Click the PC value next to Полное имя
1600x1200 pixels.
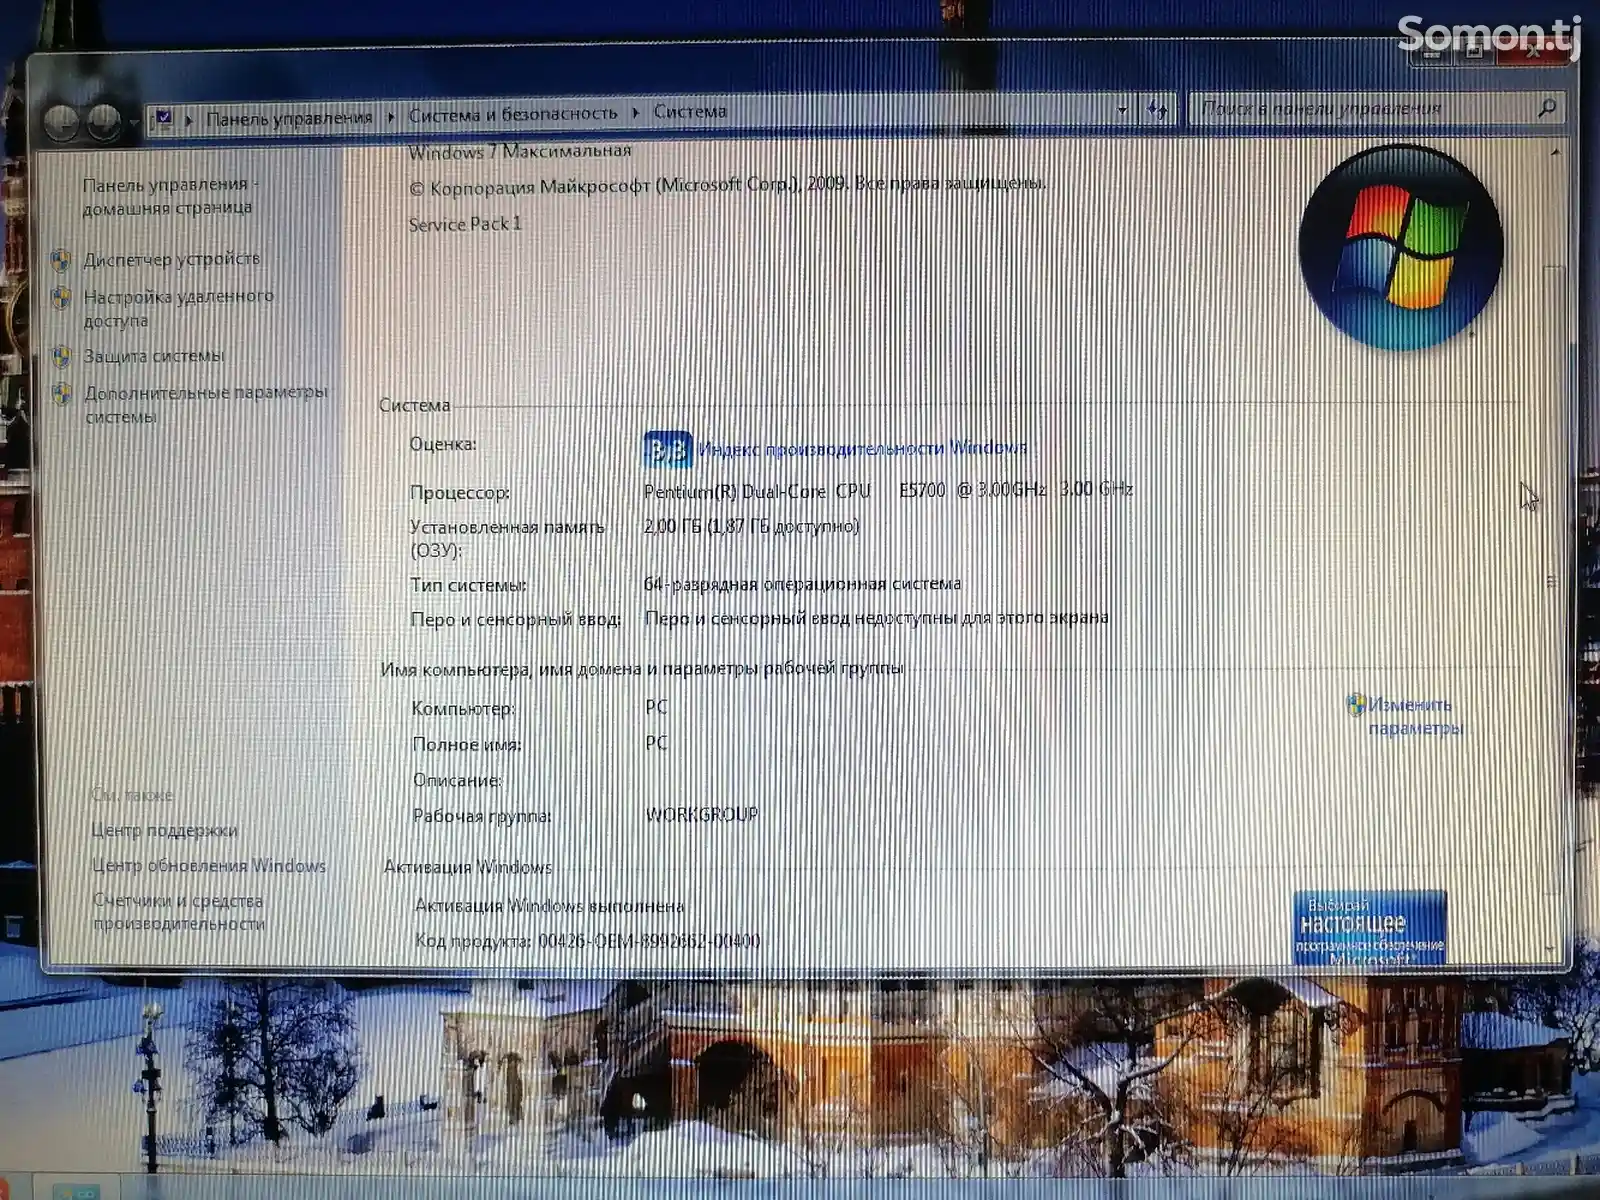(x=656, y=743)
